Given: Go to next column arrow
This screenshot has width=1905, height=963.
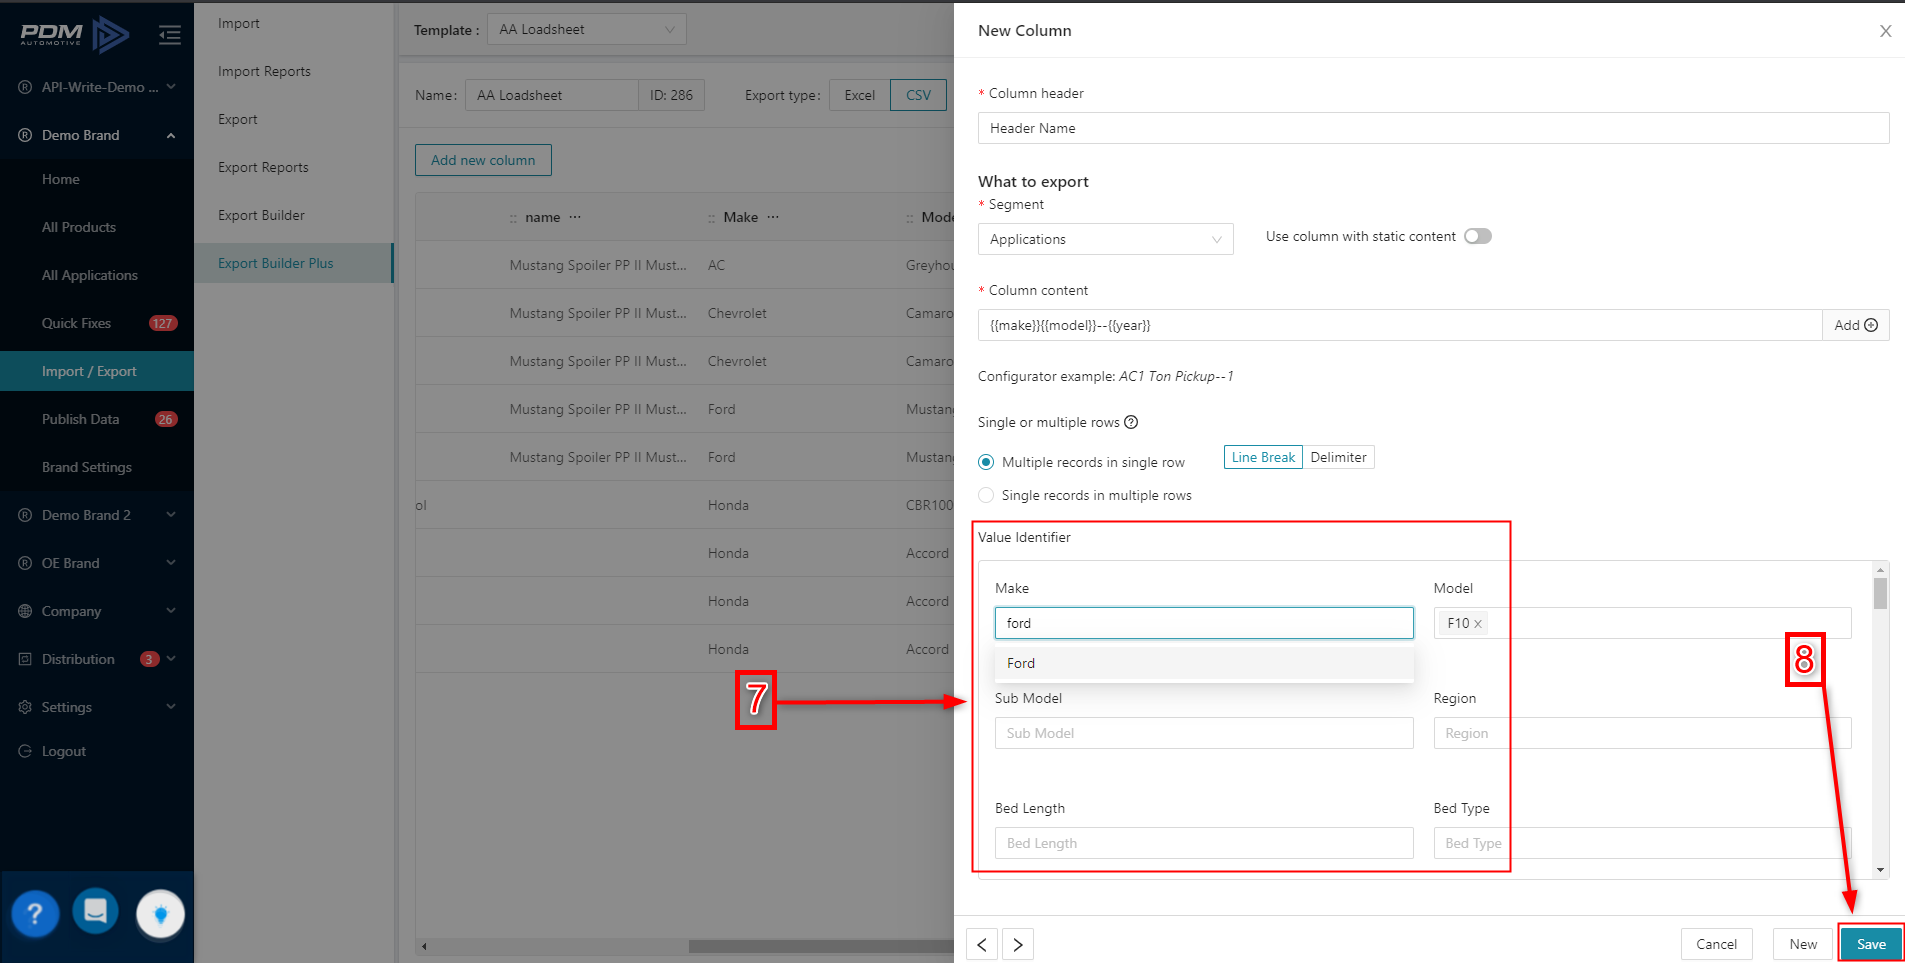Looking at the screenshot, I should (x=1018, y=944).
